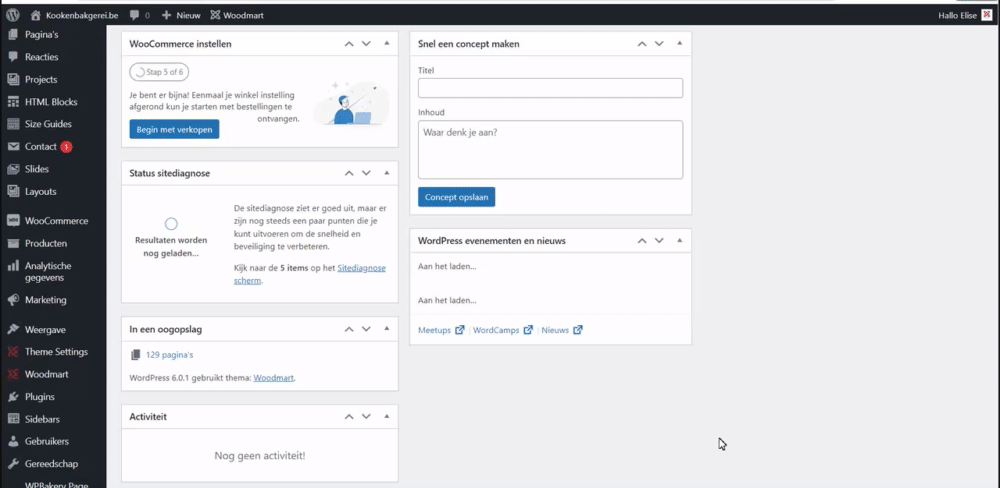Open the Woodmart sidebar menu label
This screenshot has height=488, width=1000.
(x=47, y=374)
